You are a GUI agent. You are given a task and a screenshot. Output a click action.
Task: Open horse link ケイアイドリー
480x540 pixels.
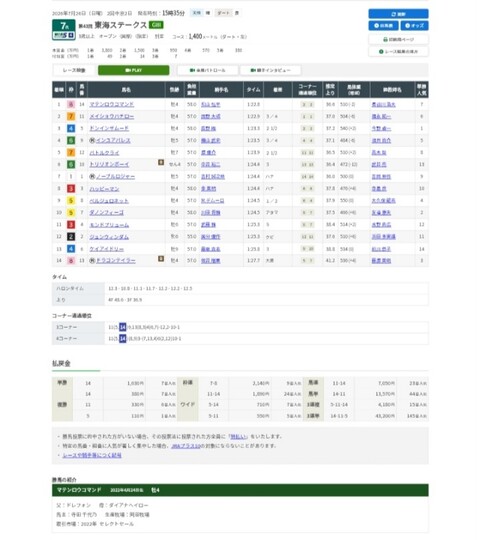(x=106, y=249)
